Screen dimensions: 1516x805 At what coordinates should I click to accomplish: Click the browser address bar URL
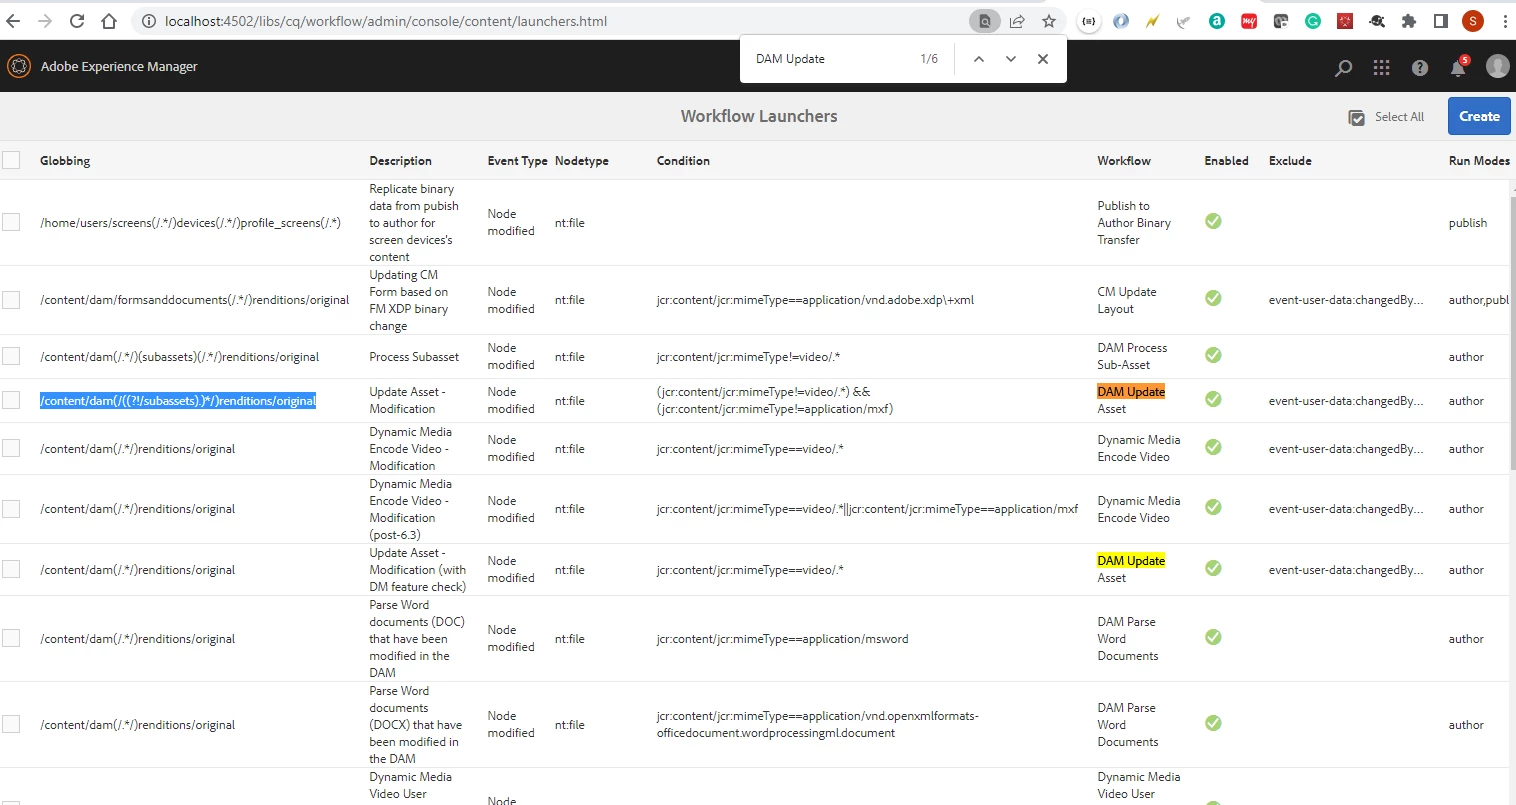coord(386,21)
